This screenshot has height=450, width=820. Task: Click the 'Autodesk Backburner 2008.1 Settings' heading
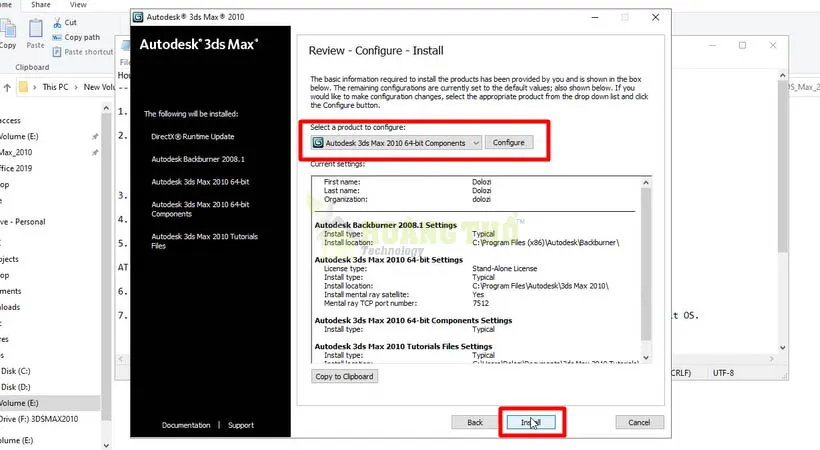pyautogui.click(x=385, y=225)
